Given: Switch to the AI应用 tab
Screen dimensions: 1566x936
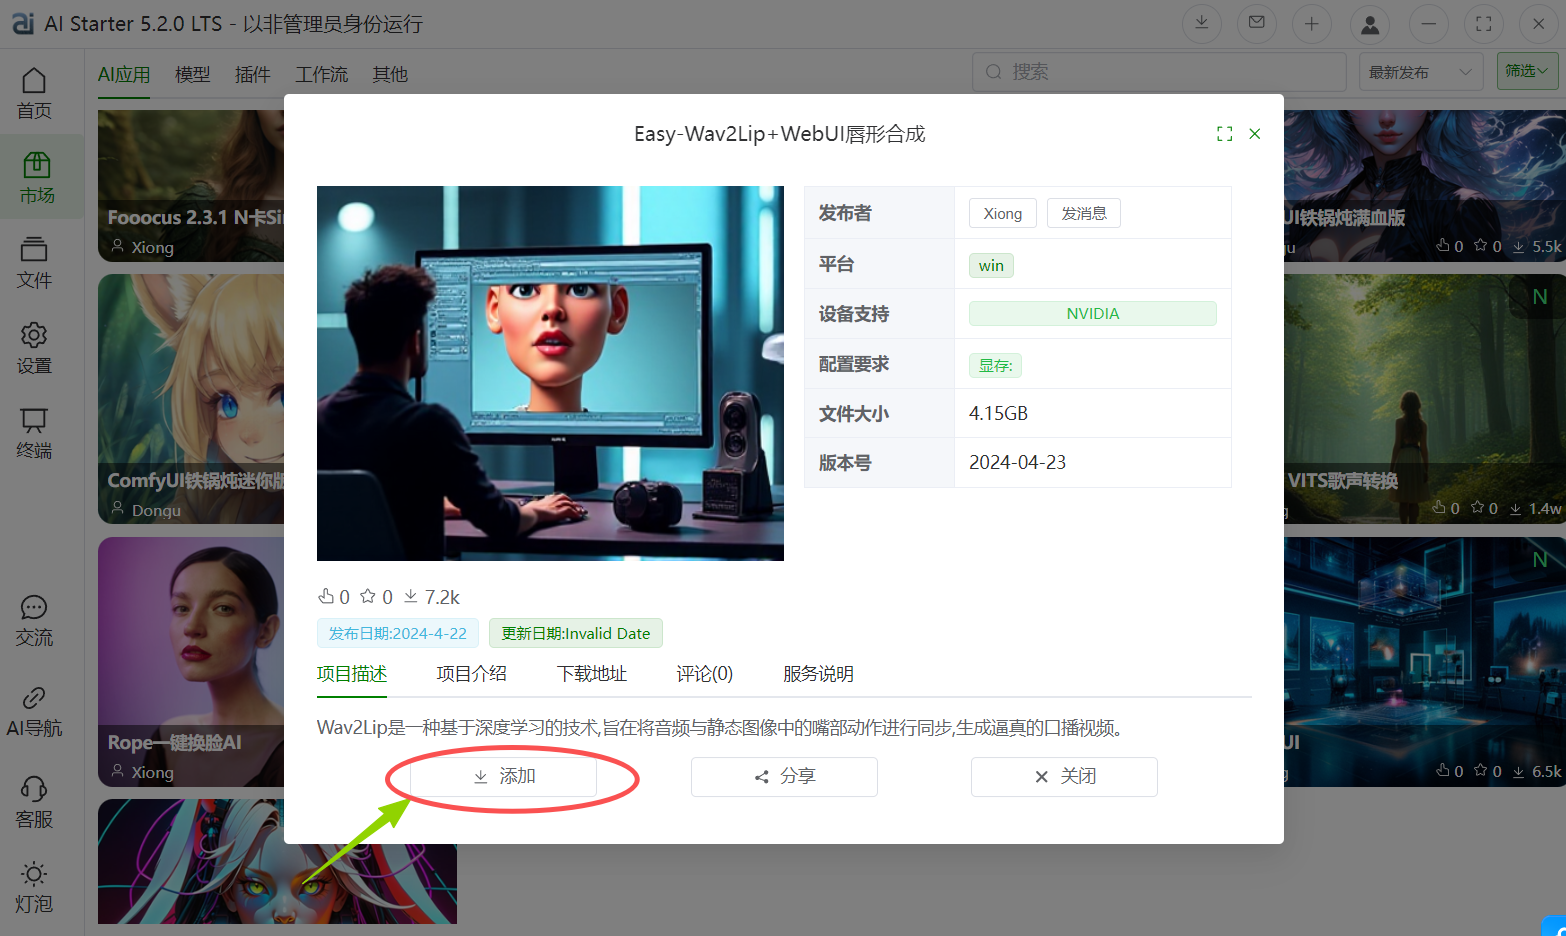Looking at the screenshot, I should coord(124,74).
